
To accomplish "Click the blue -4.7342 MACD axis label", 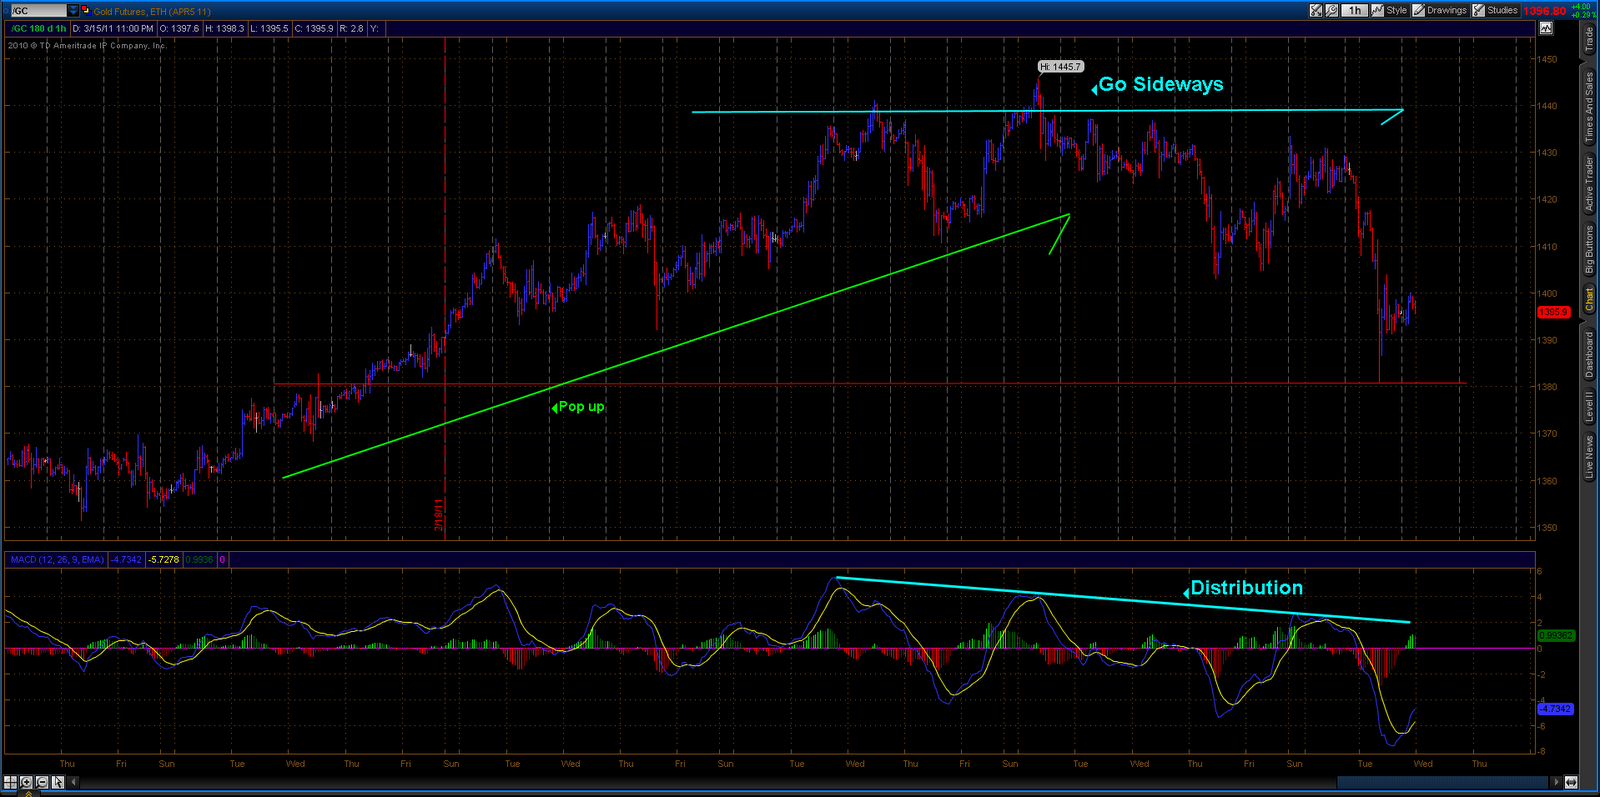I will point(1555,709).
